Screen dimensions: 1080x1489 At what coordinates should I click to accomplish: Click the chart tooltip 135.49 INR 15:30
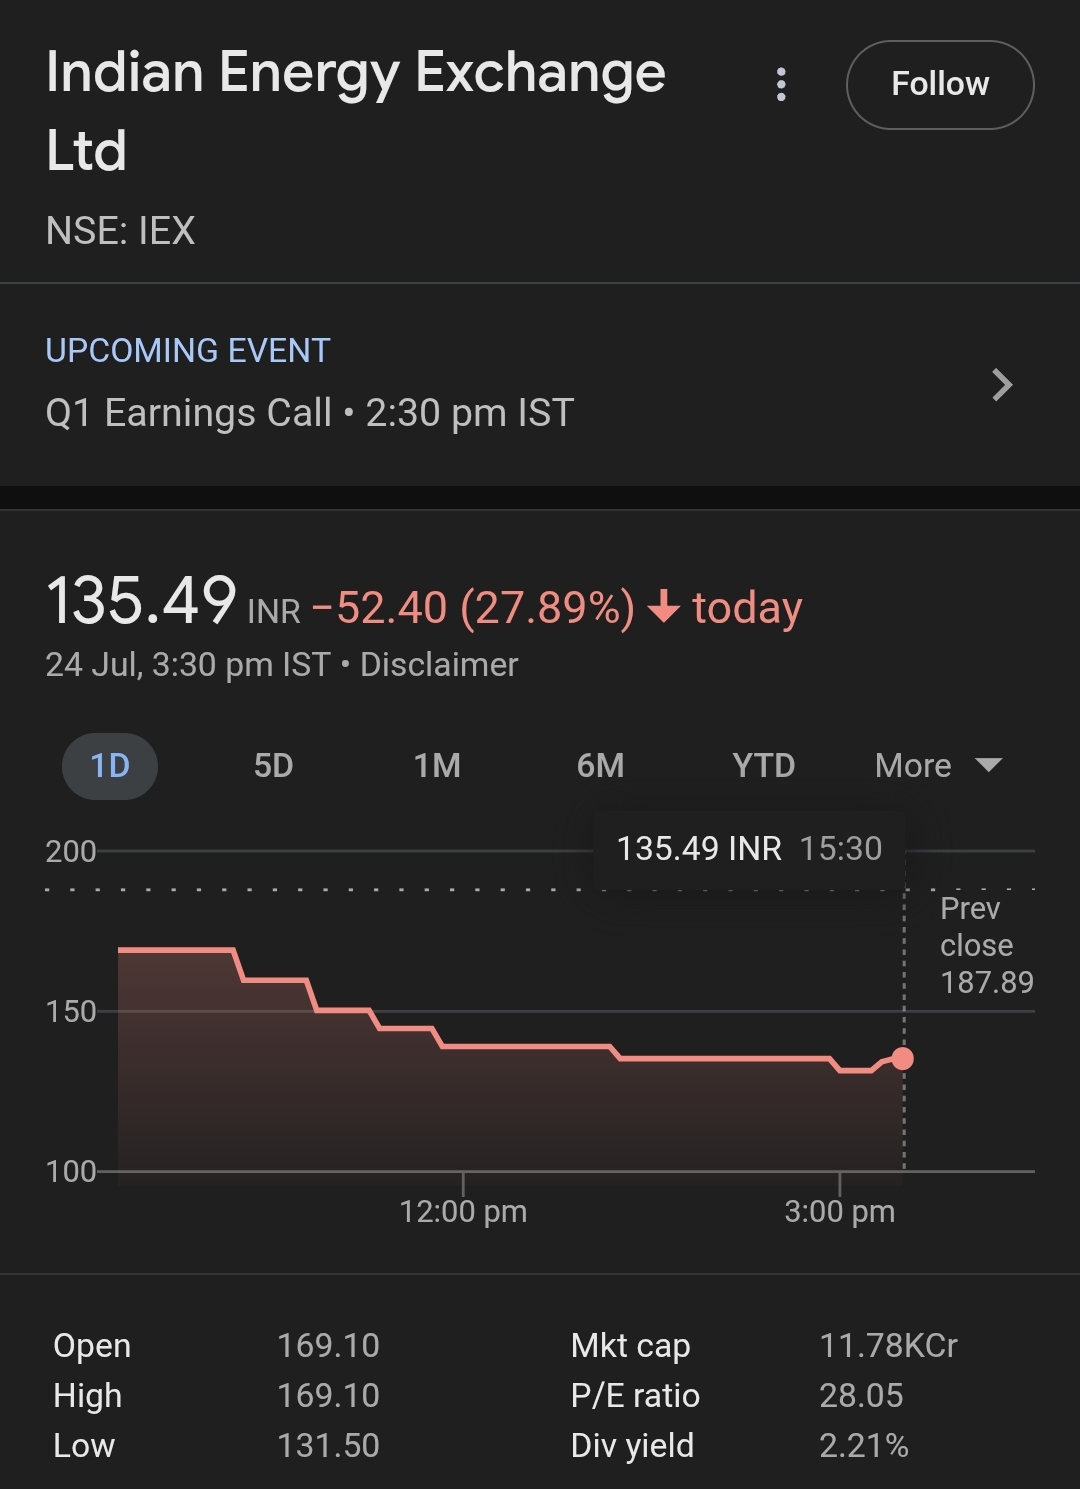pyautogui.click(x=750, y=849)
